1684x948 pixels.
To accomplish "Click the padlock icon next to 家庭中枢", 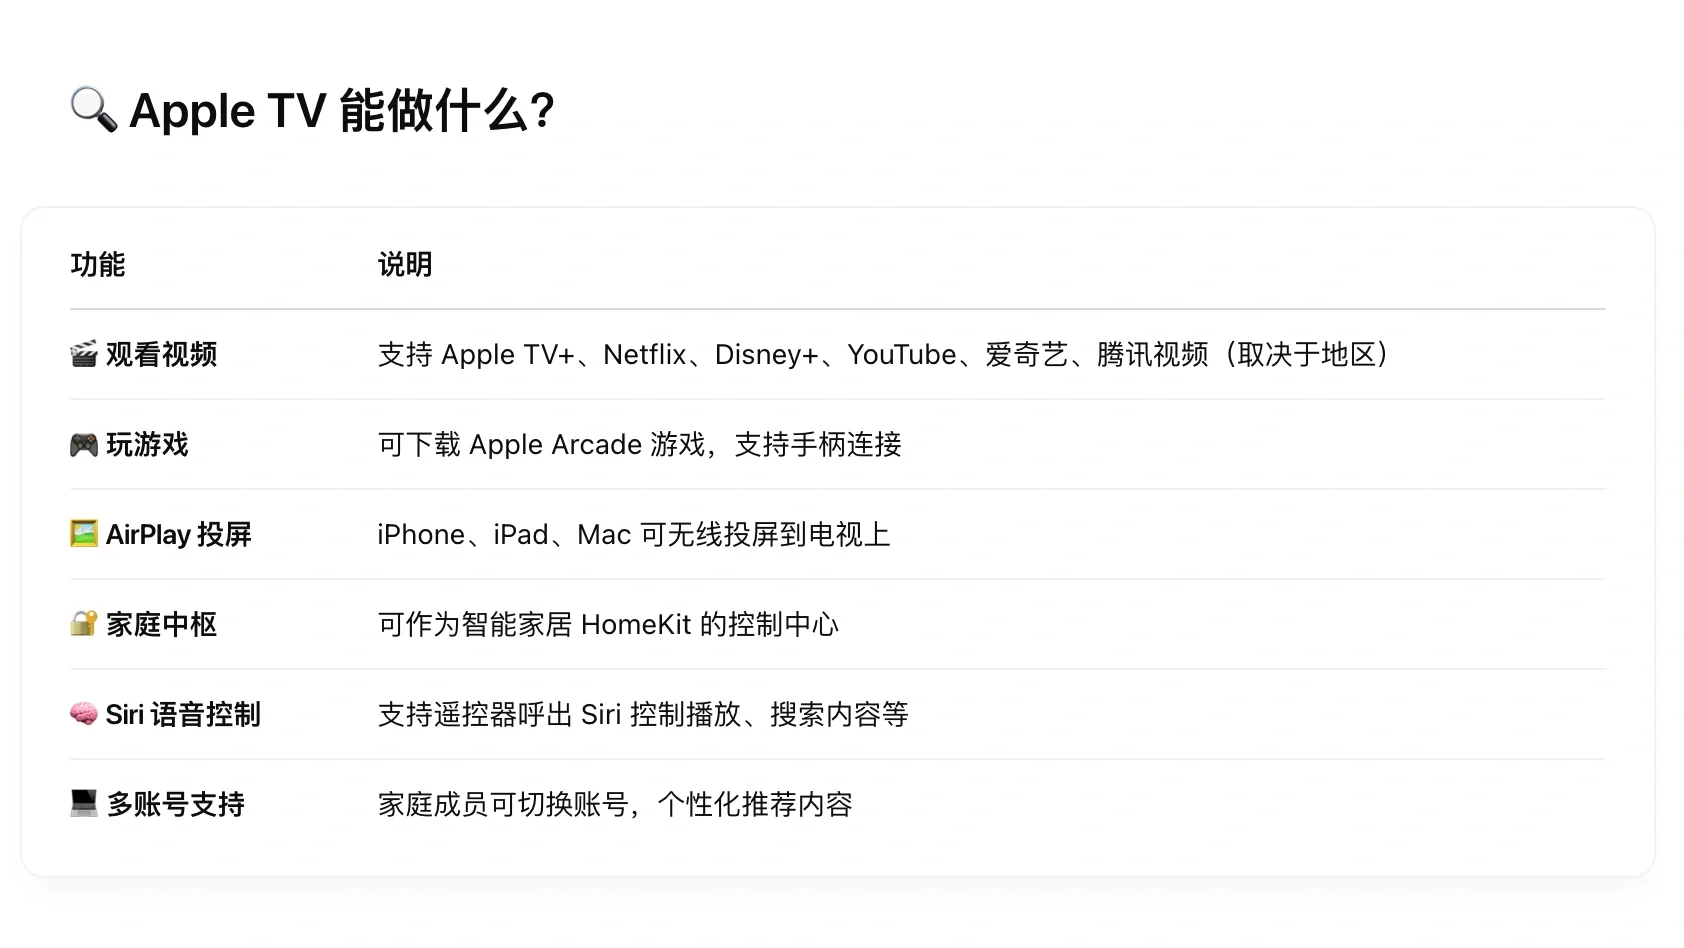I will pos(83,624).
